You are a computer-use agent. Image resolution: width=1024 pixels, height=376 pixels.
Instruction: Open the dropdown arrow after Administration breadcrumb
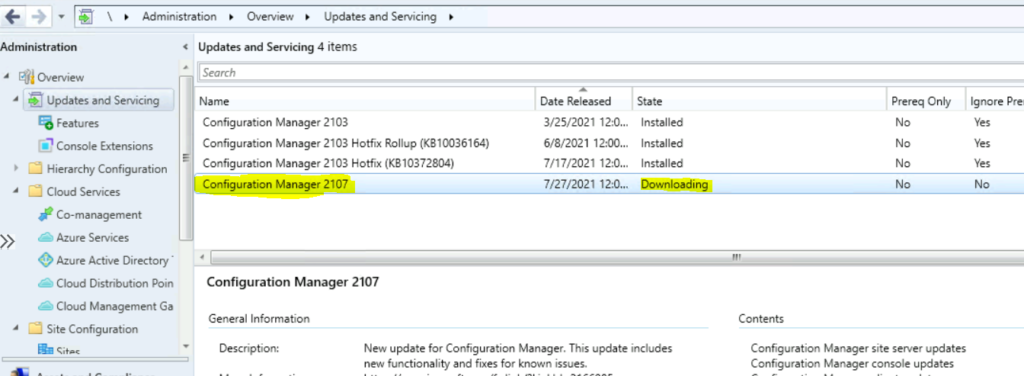(x=231, y=18)
